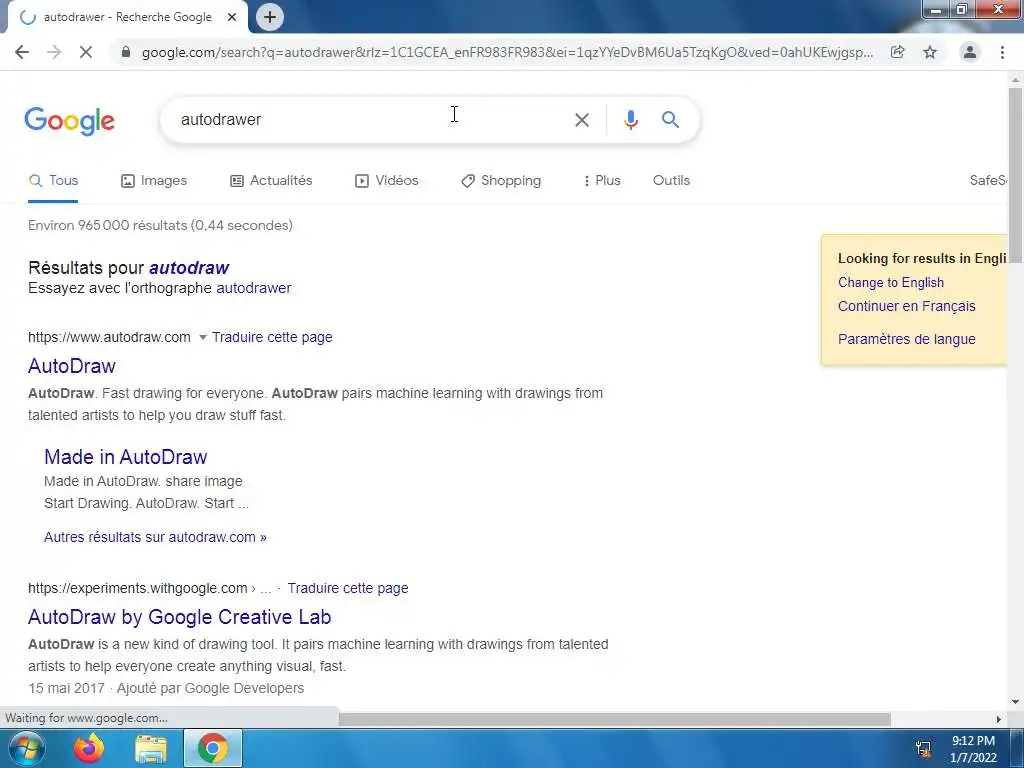This screenshot has width=1024, height=768.
Task: Click the share page icon in address bar
Action: pyautogui.click(x=898, y=52)
